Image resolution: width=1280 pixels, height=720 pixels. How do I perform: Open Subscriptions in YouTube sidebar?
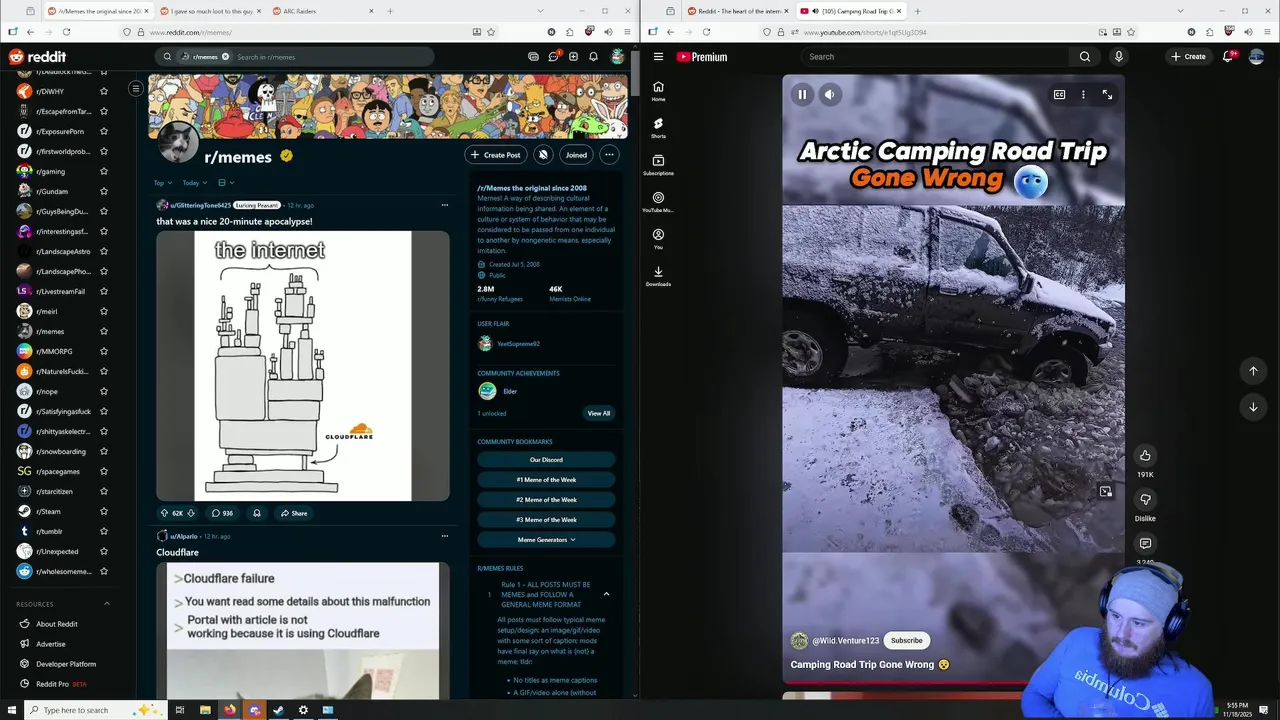(658, 165)
